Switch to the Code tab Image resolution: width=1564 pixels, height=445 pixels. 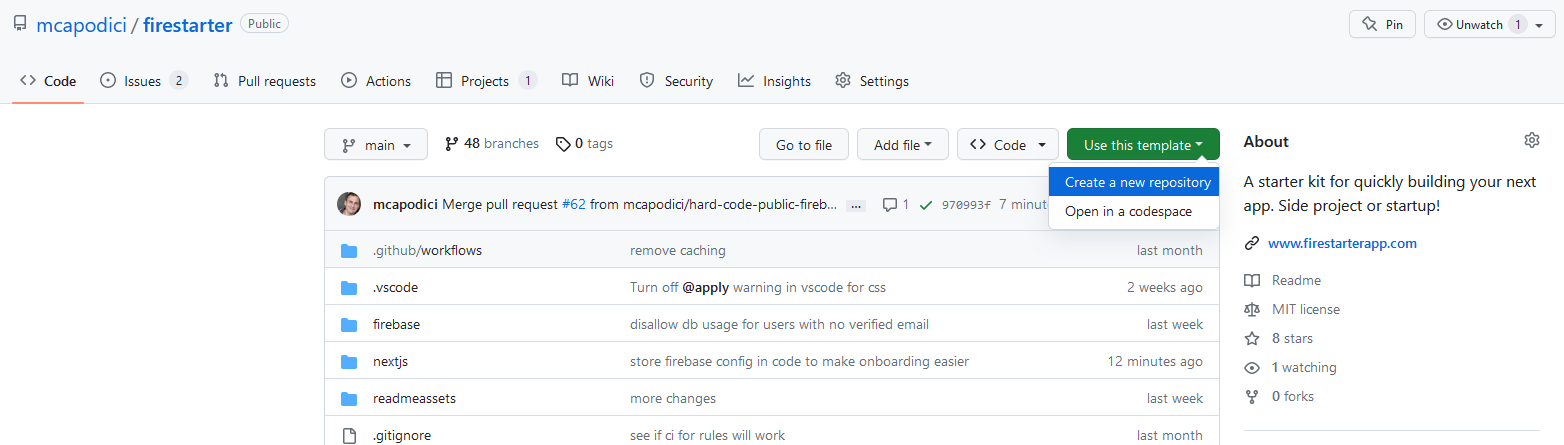[x=48, y=81]
